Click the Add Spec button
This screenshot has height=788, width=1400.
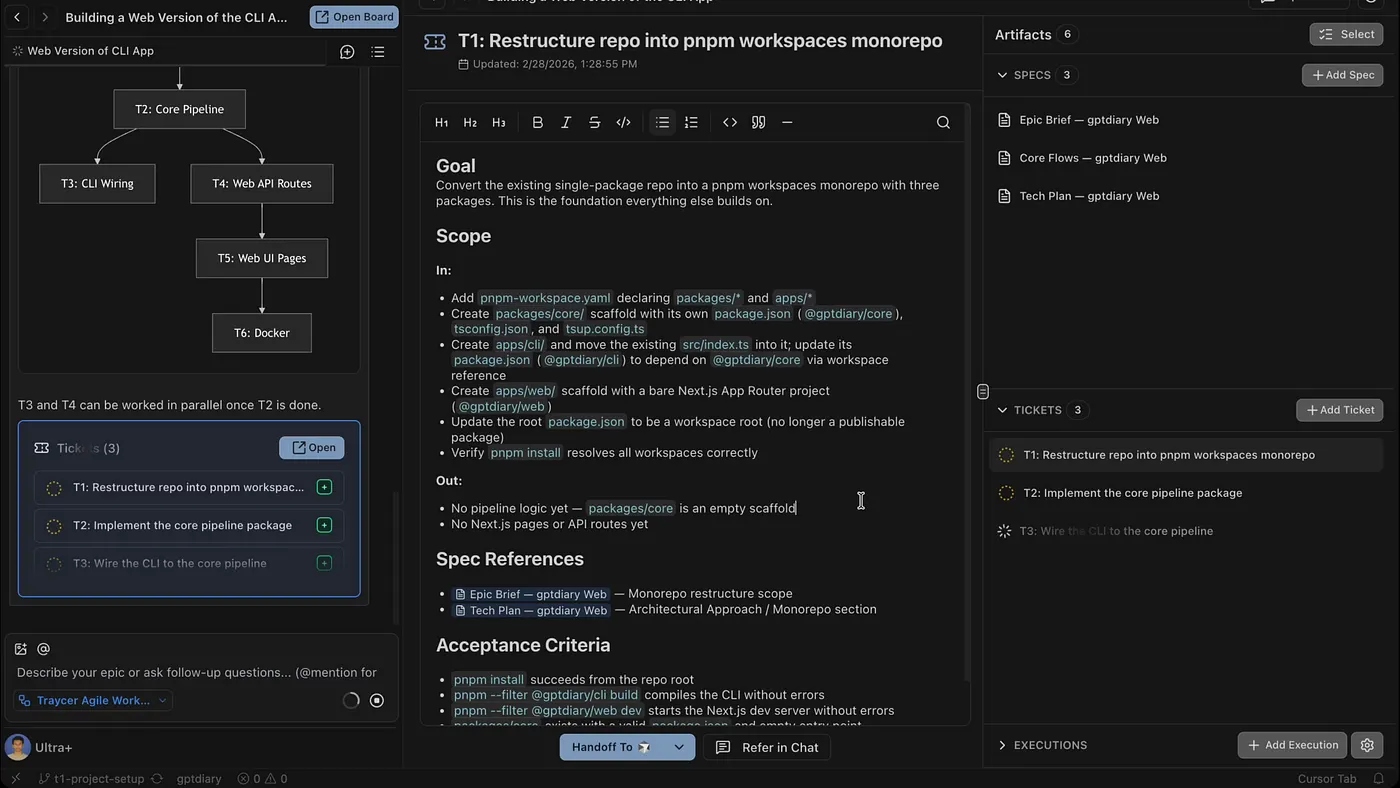coord(1342,75)
